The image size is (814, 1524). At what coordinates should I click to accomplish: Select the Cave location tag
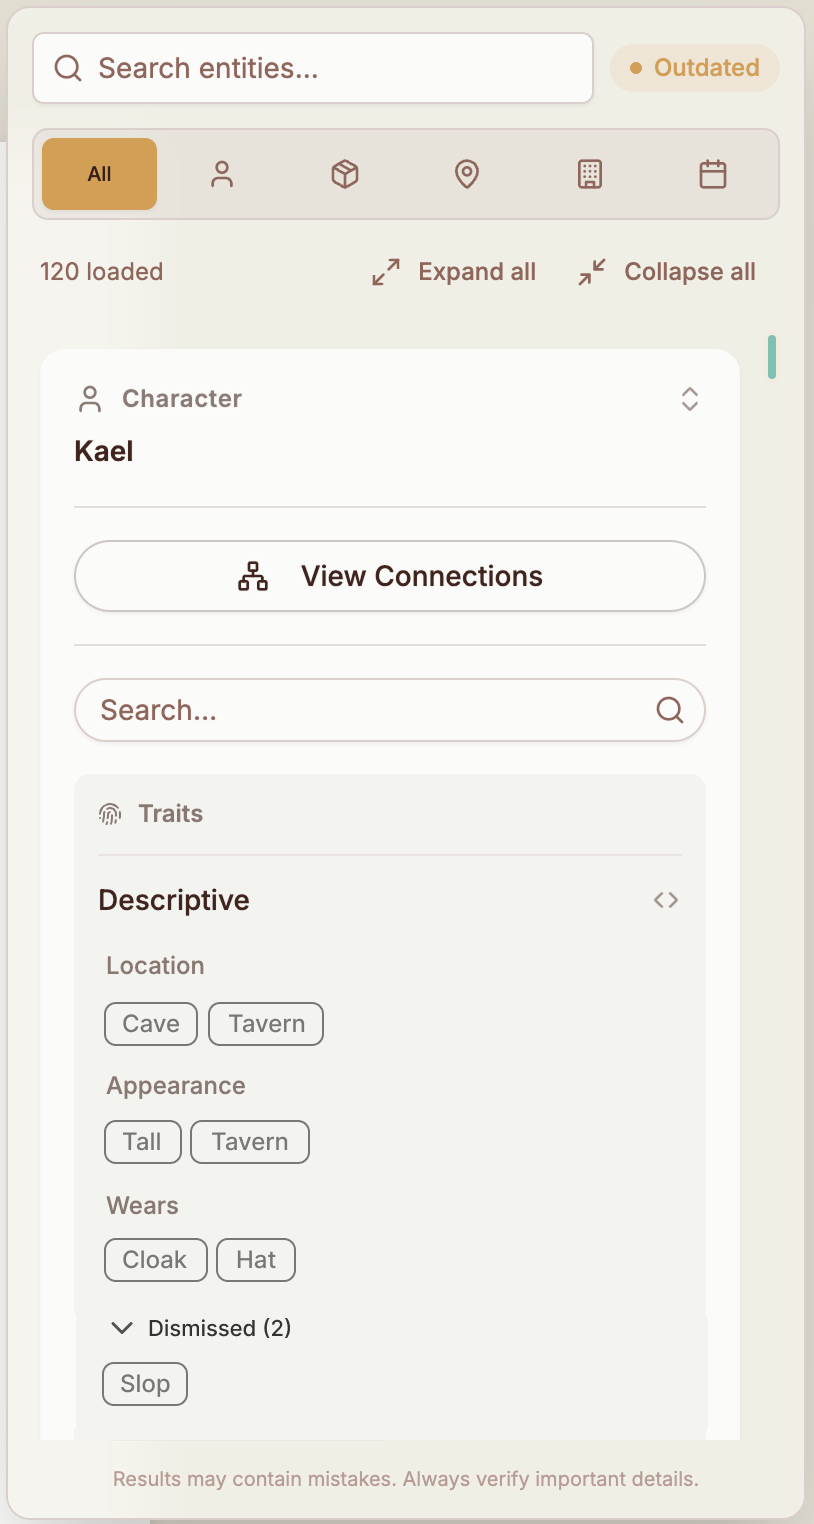(151, 1024)
